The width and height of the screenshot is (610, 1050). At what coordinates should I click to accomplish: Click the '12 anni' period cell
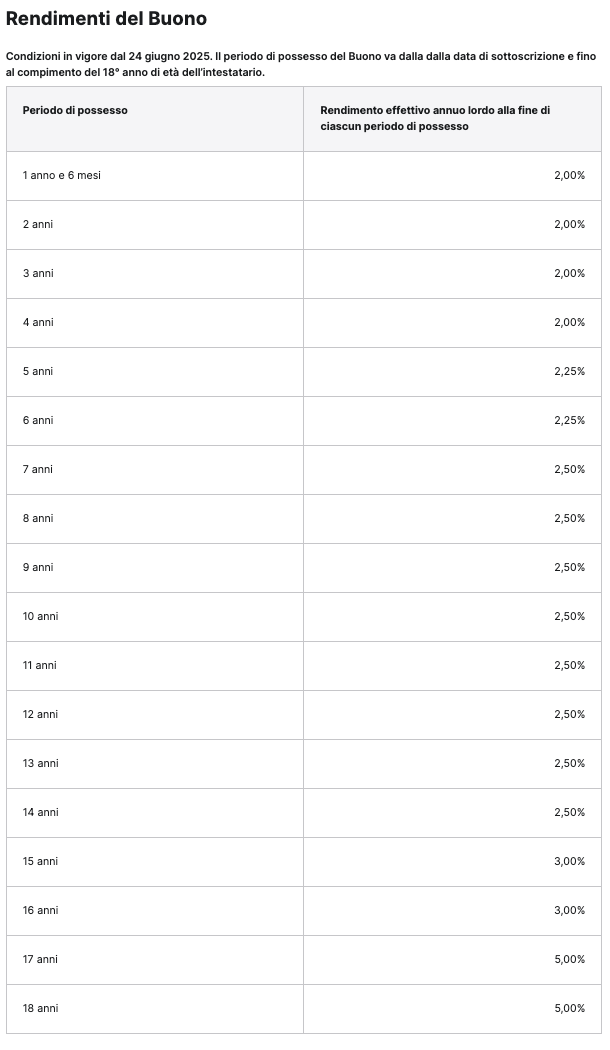pyautogui.click(x=40, y=714)
